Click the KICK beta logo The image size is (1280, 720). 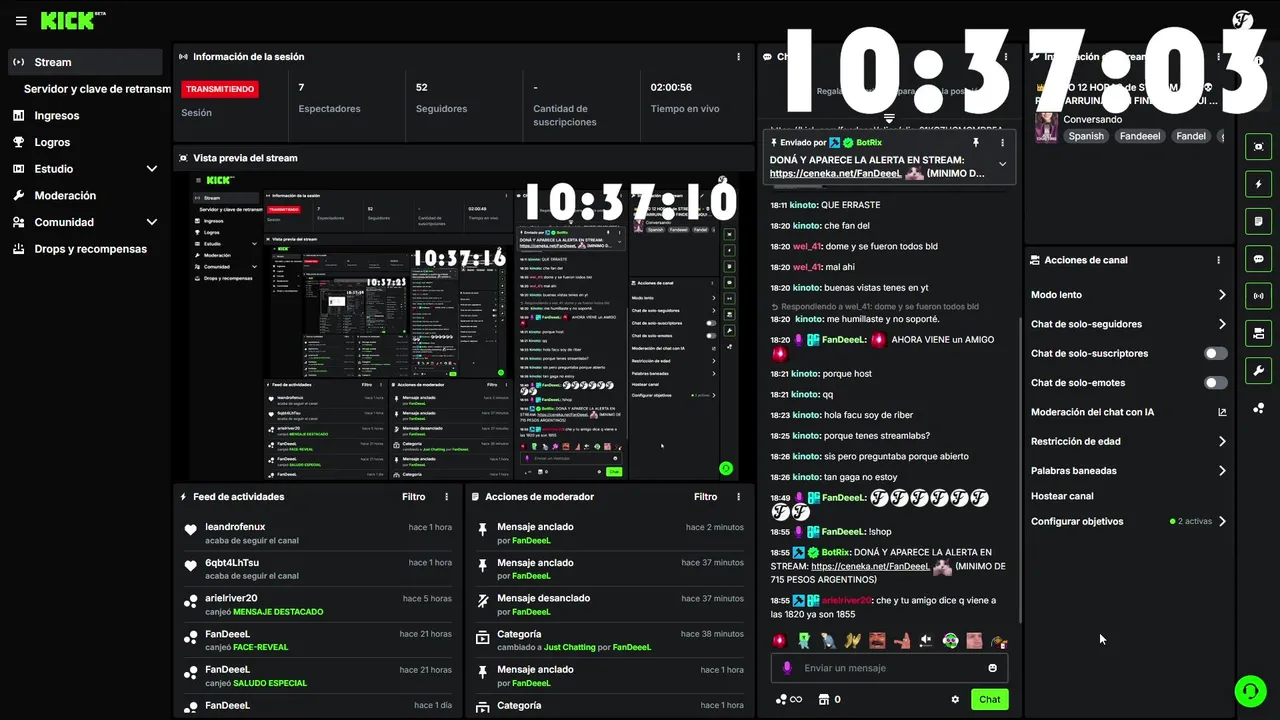73,20
